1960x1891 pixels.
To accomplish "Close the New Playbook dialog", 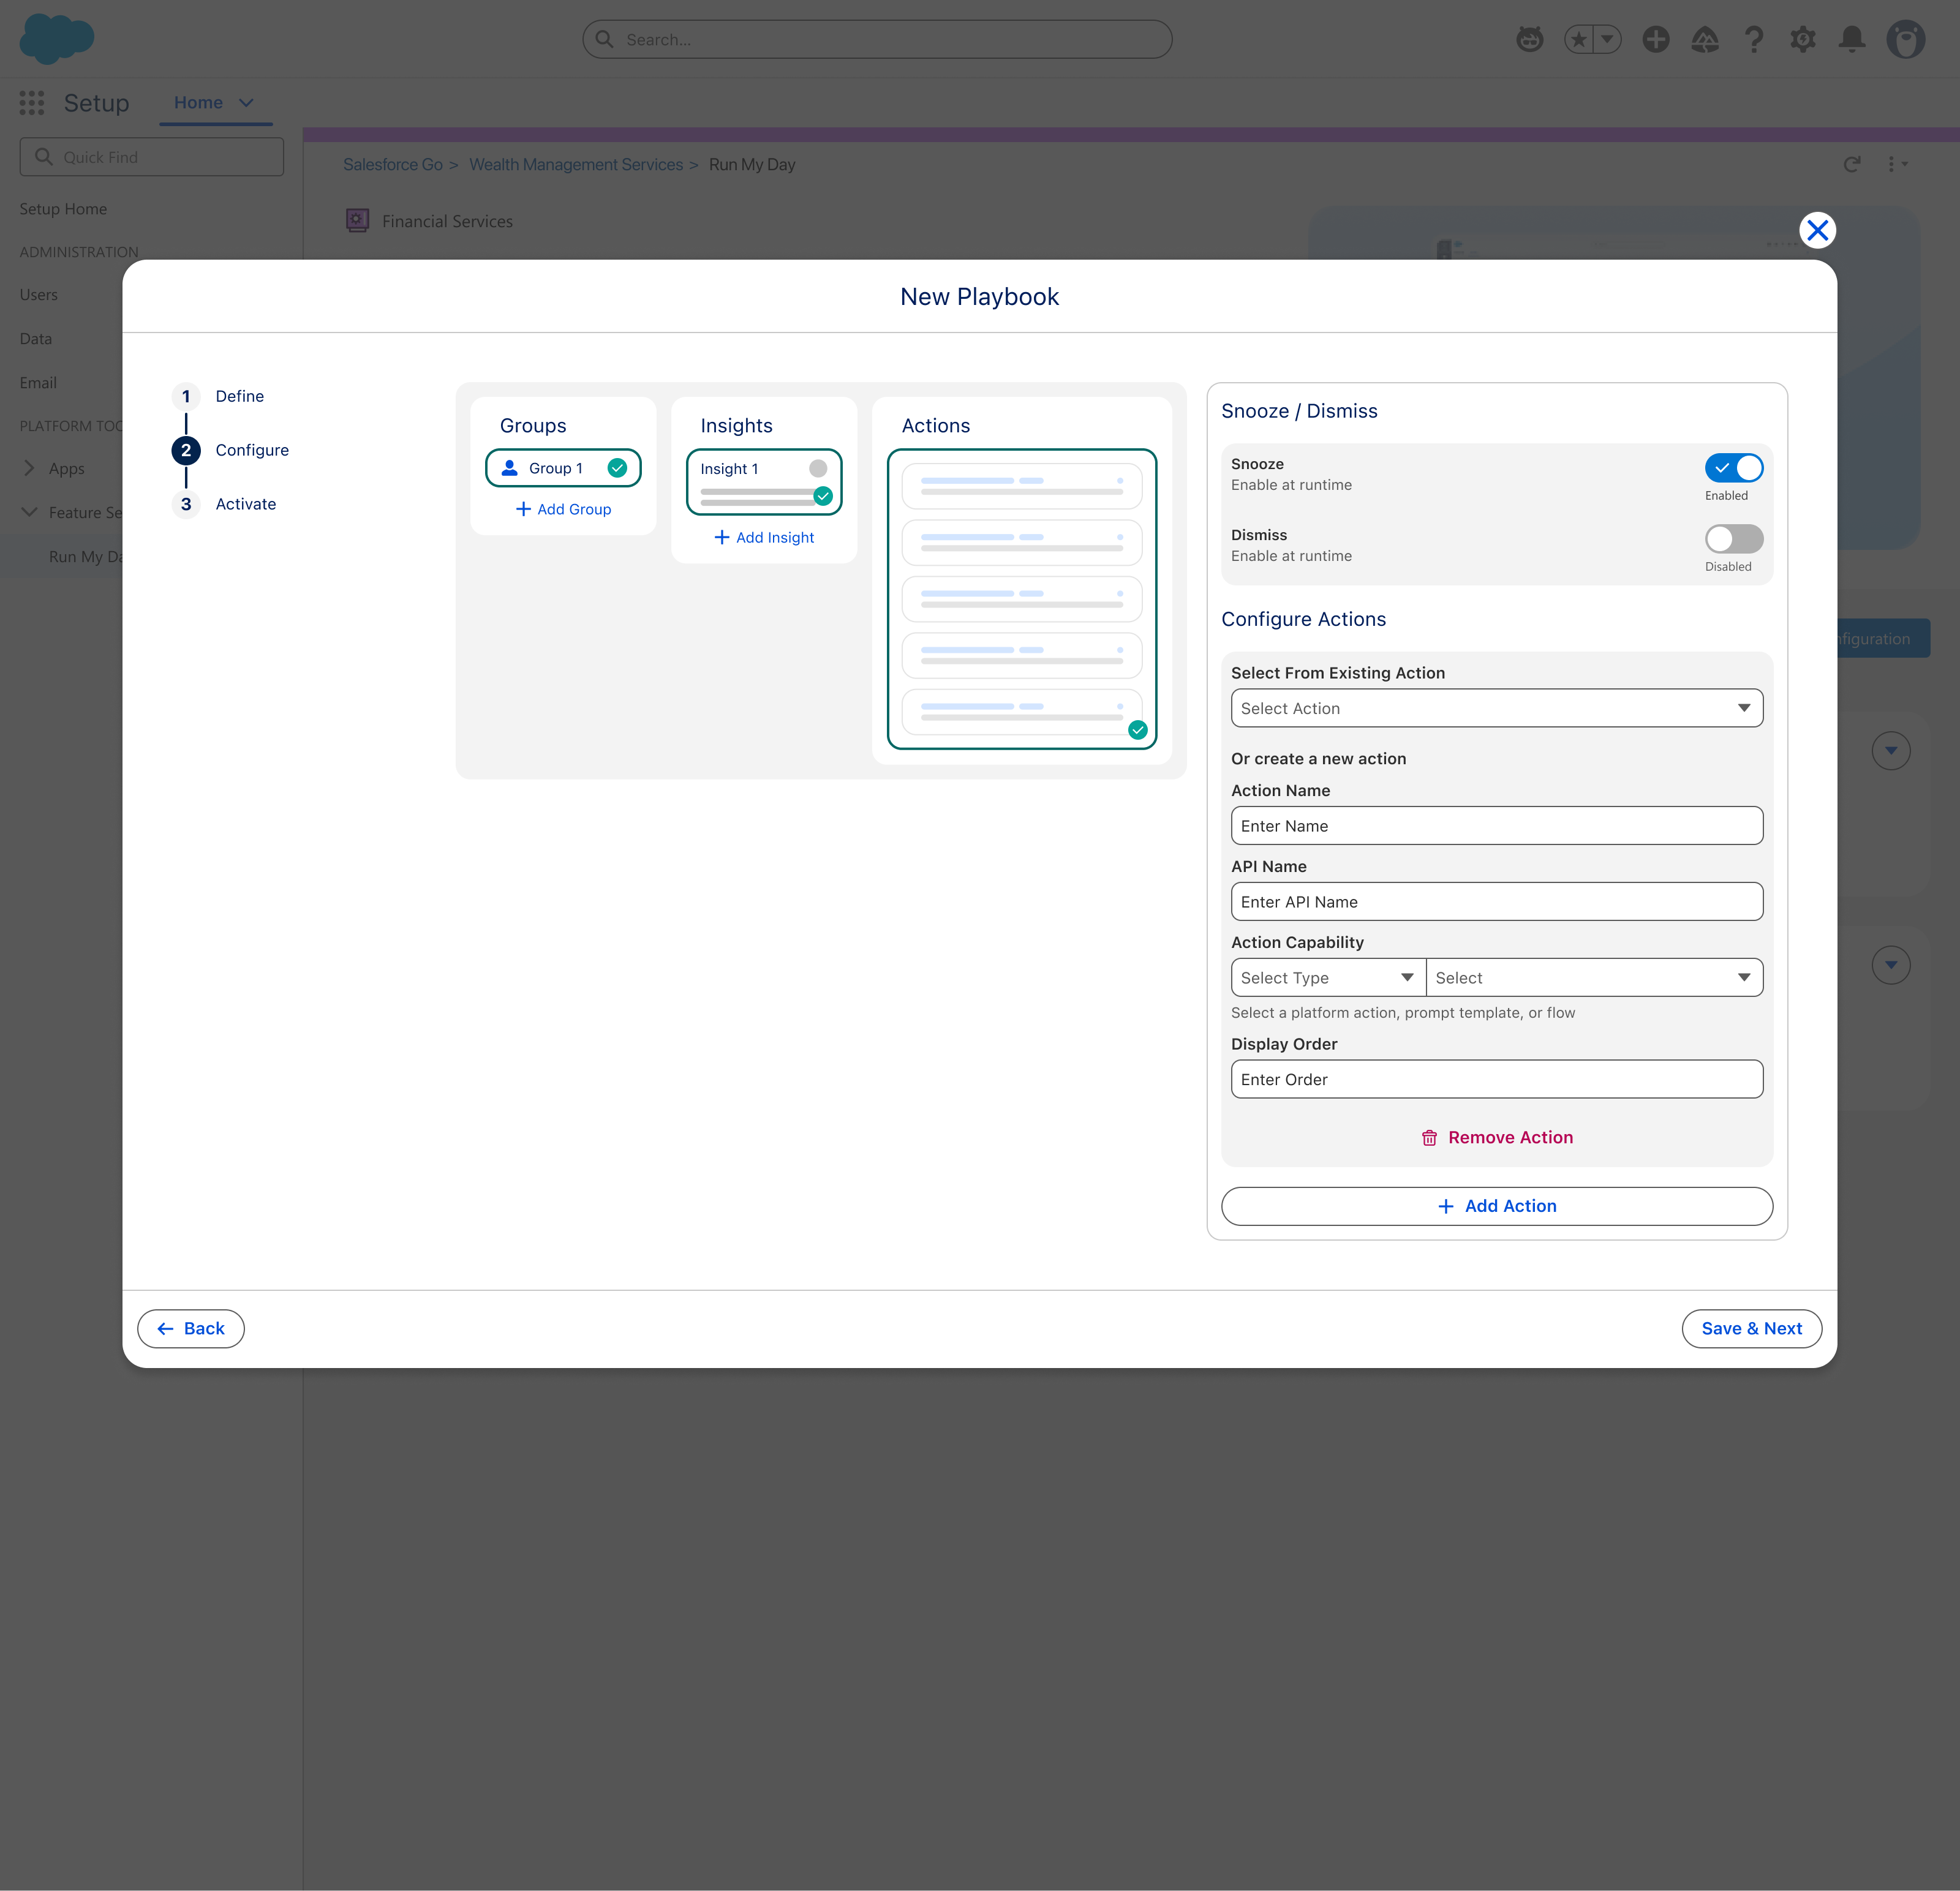I will 1817,230.
